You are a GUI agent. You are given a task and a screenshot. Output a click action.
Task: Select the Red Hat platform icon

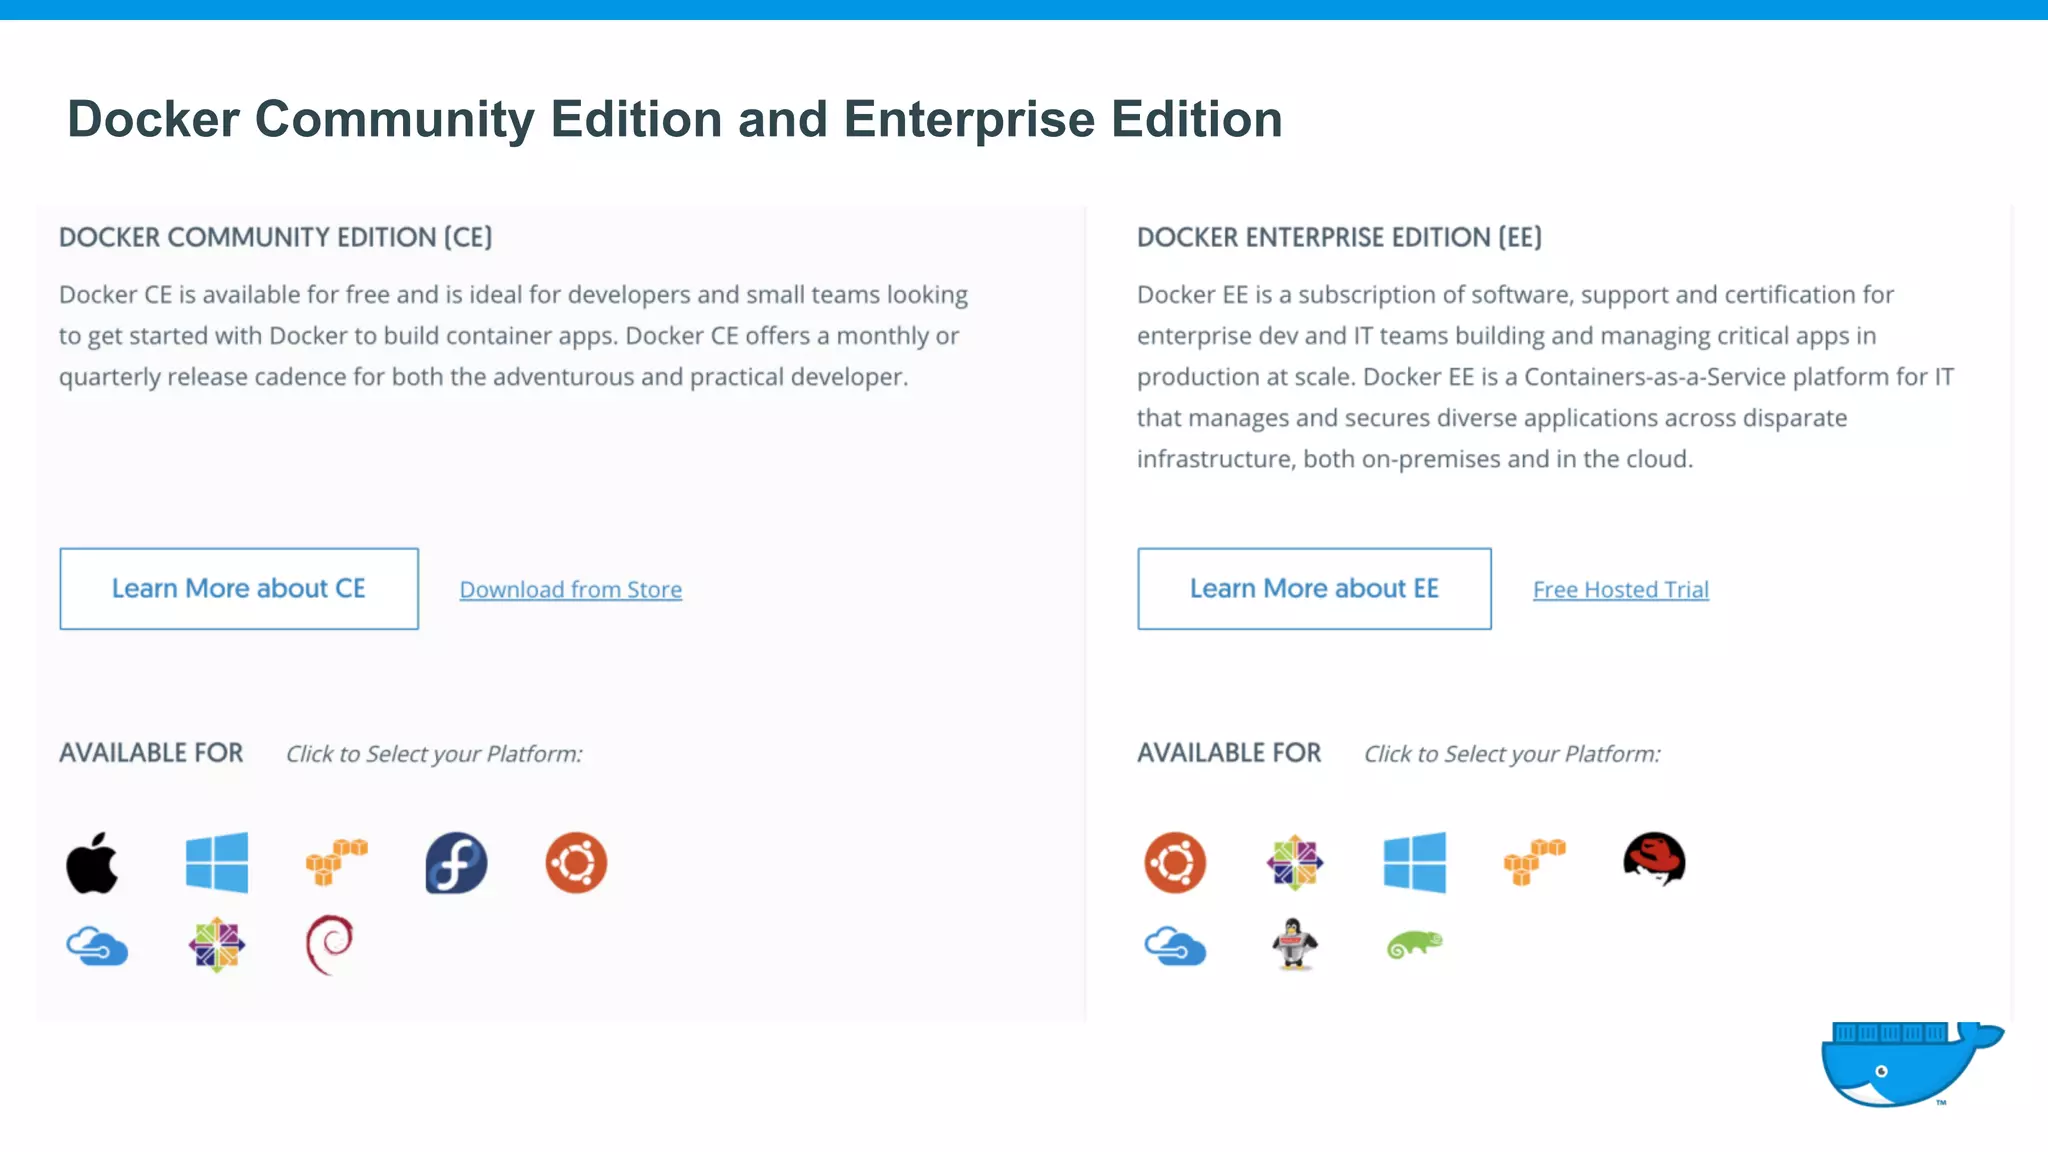click(1654, 859)
